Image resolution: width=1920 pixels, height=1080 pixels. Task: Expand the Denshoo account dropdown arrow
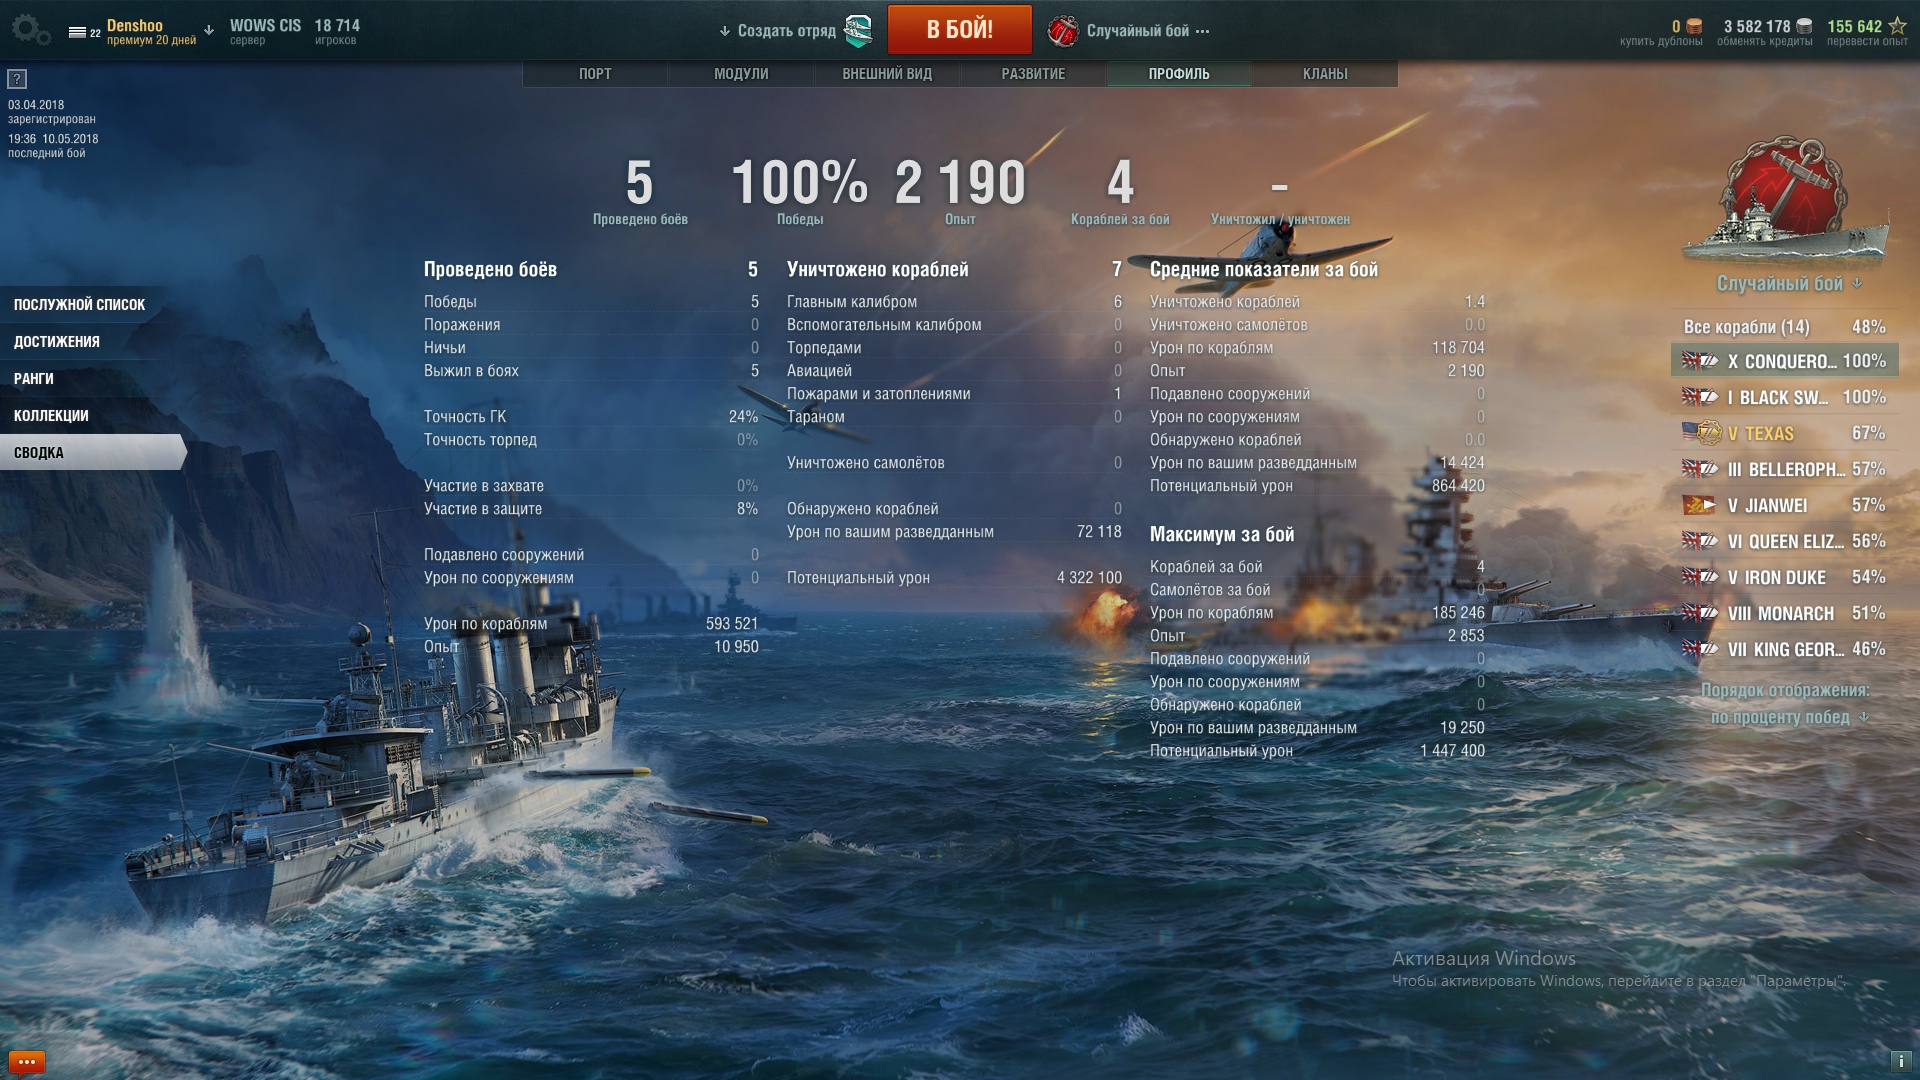(x=209, y=30)
